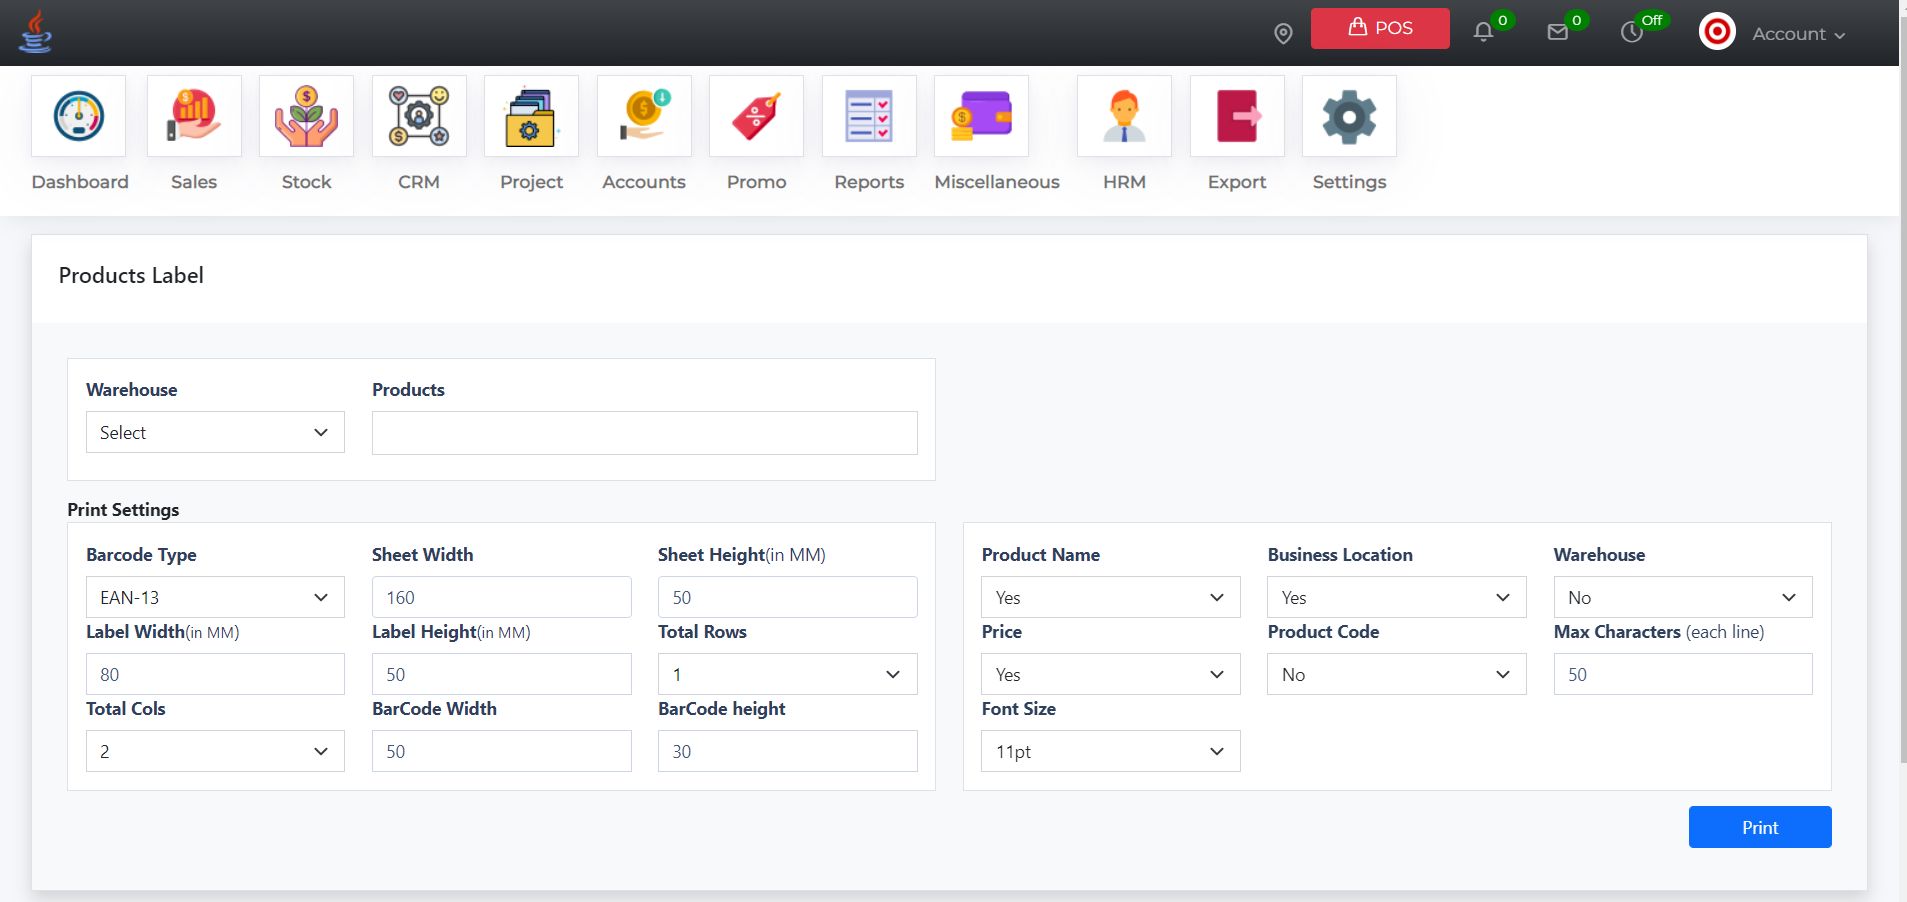Viewport: 1907px width, 902px height.
Task: Open the Export arrow icon
Action: pyautogui.click(x=1237, y=116)
